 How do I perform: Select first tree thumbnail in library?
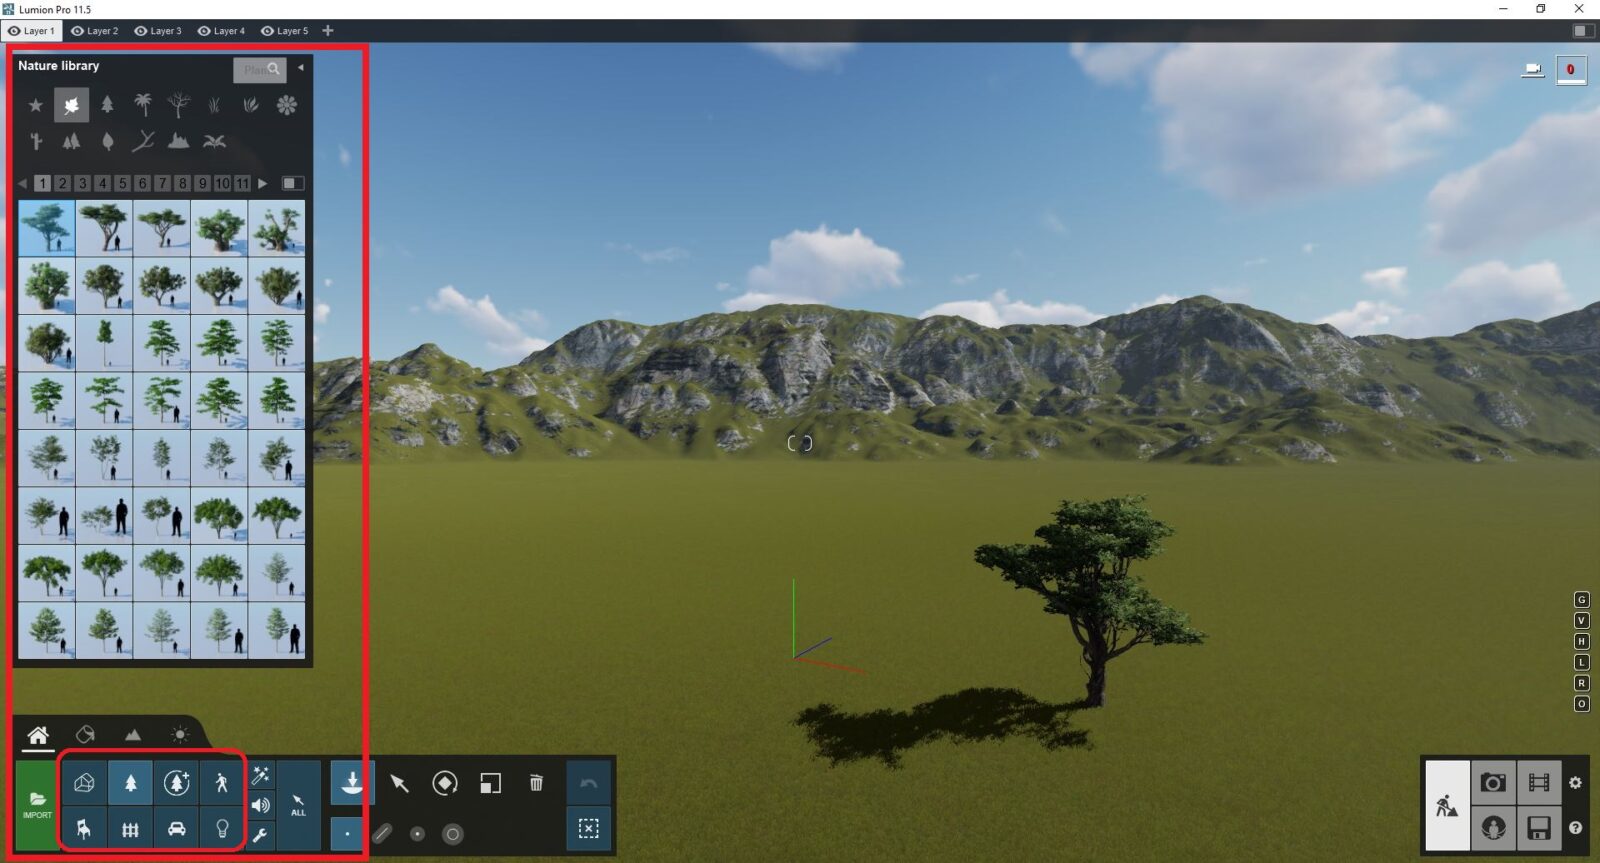coord(46,228)
